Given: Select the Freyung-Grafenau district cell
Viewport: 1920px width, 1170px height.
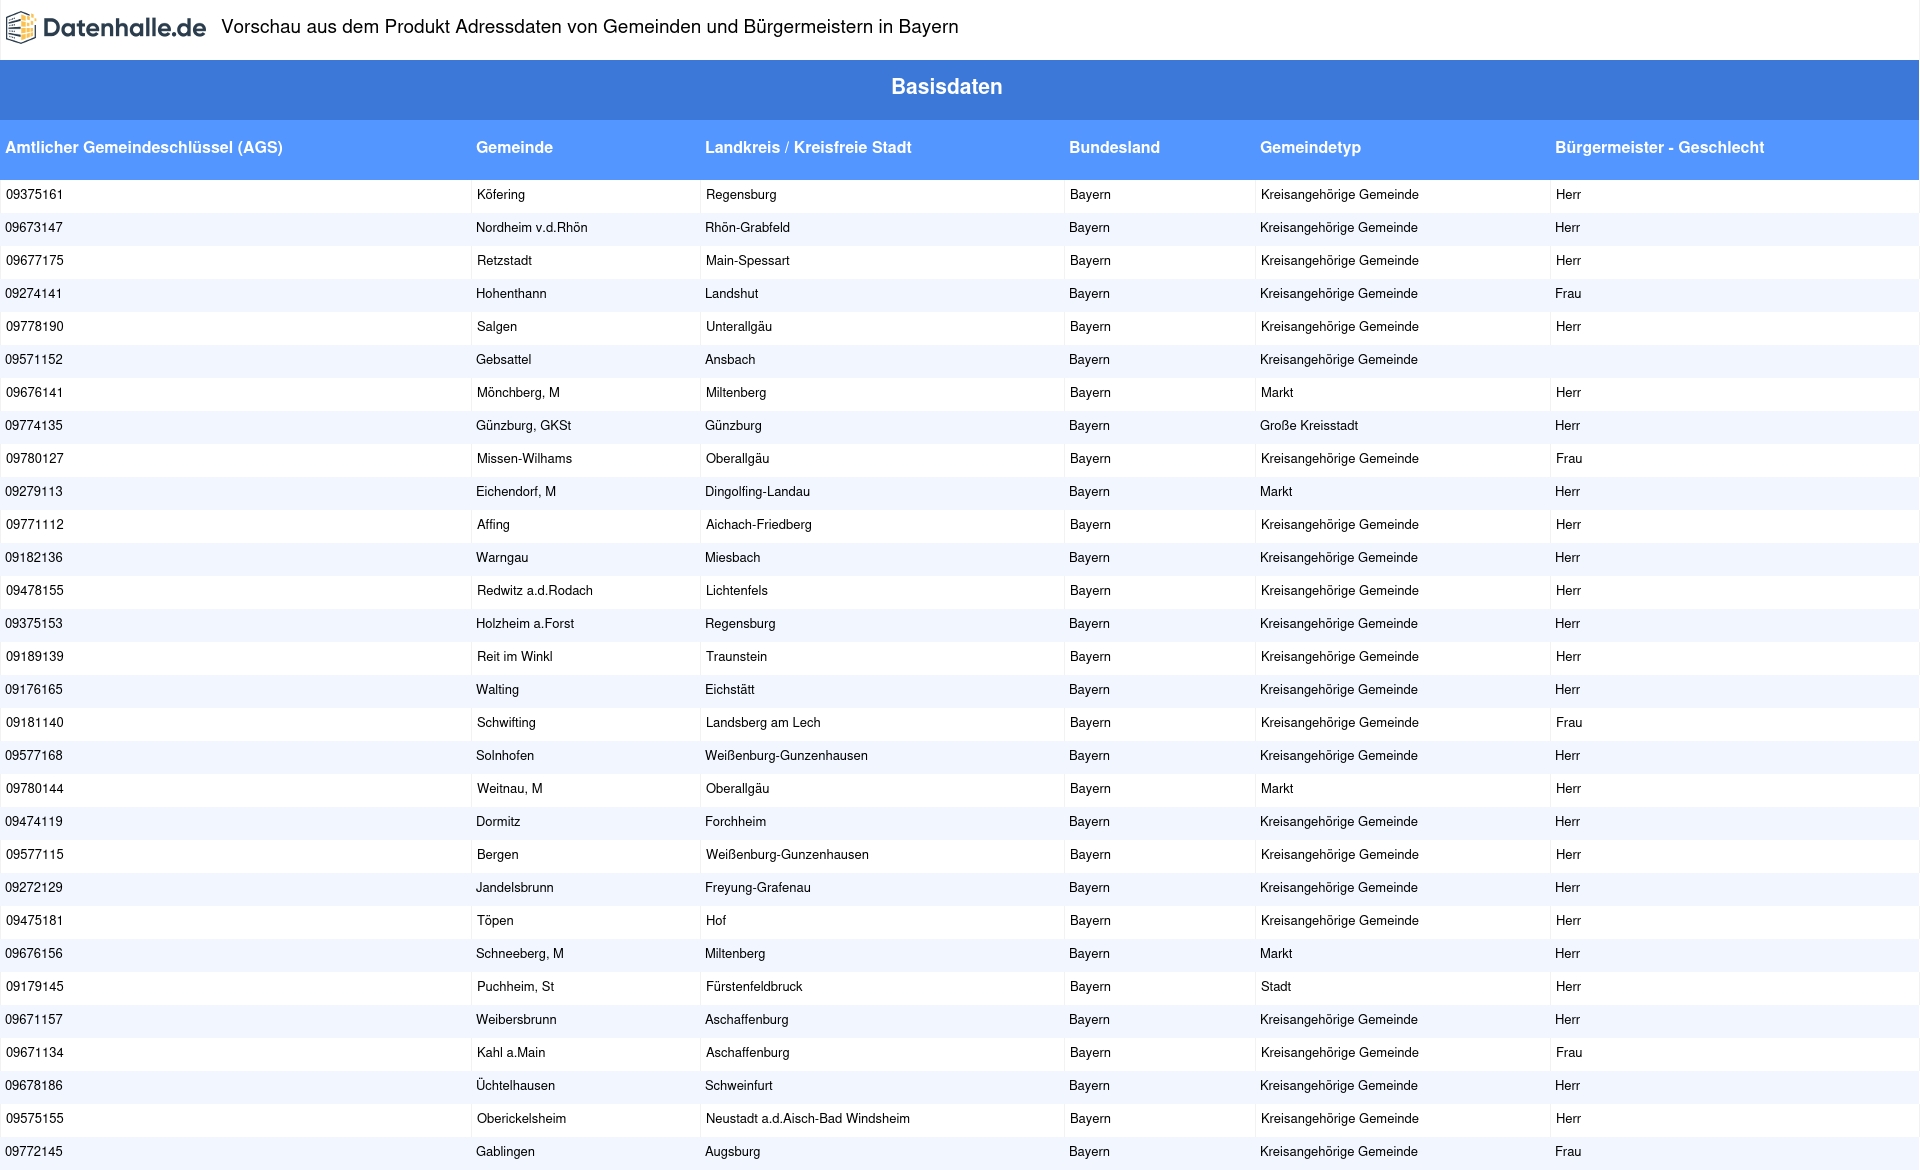Looking at the screenshot, I should [757, 888].
